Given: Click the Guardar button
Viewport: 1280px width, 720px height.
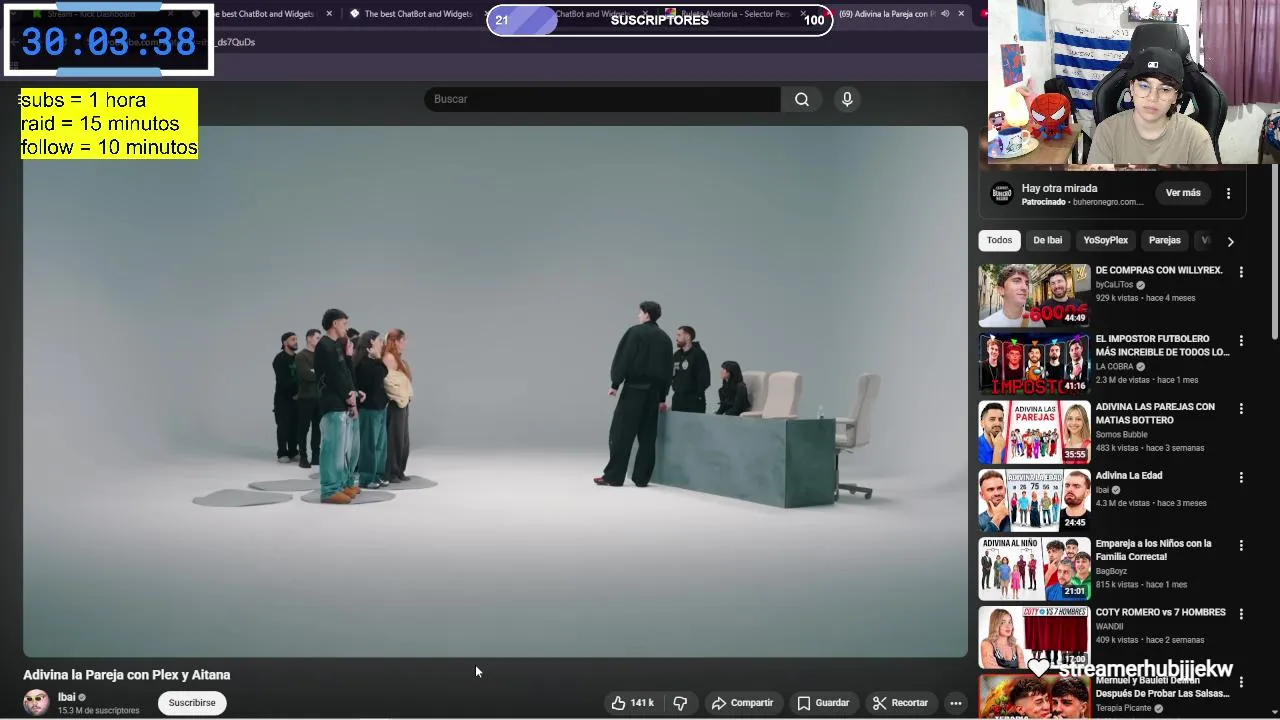Looking at the screenshot, I should tap(823, 703).
